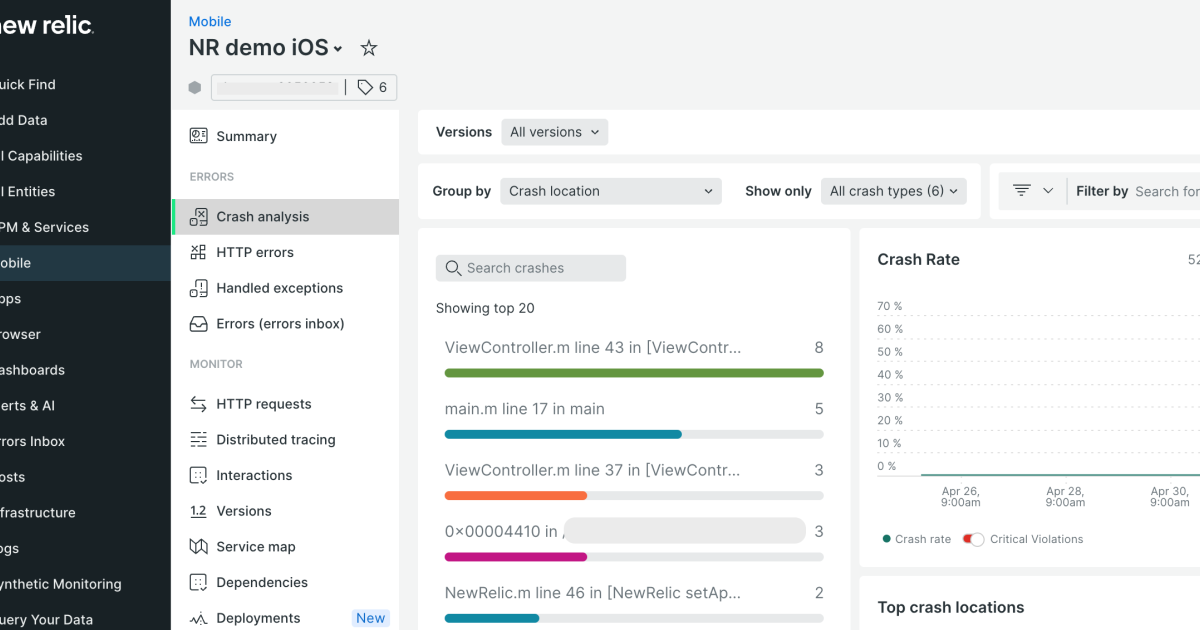Image resolution: width=1200 pixels, height=630 pixels.
Task: Click the Mobile breadcrumb link
Action: click(209, 21)
